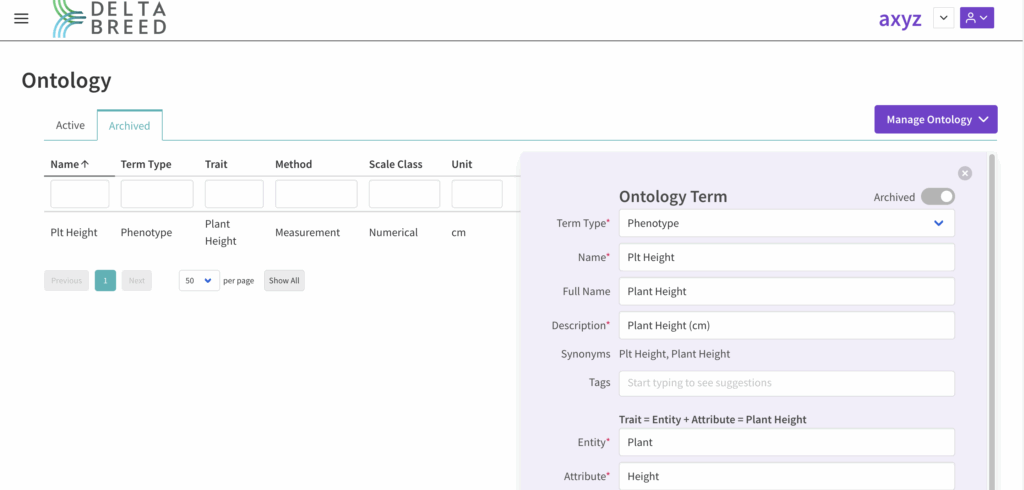
Task: Go to page 1 of results
Action: 105,281
